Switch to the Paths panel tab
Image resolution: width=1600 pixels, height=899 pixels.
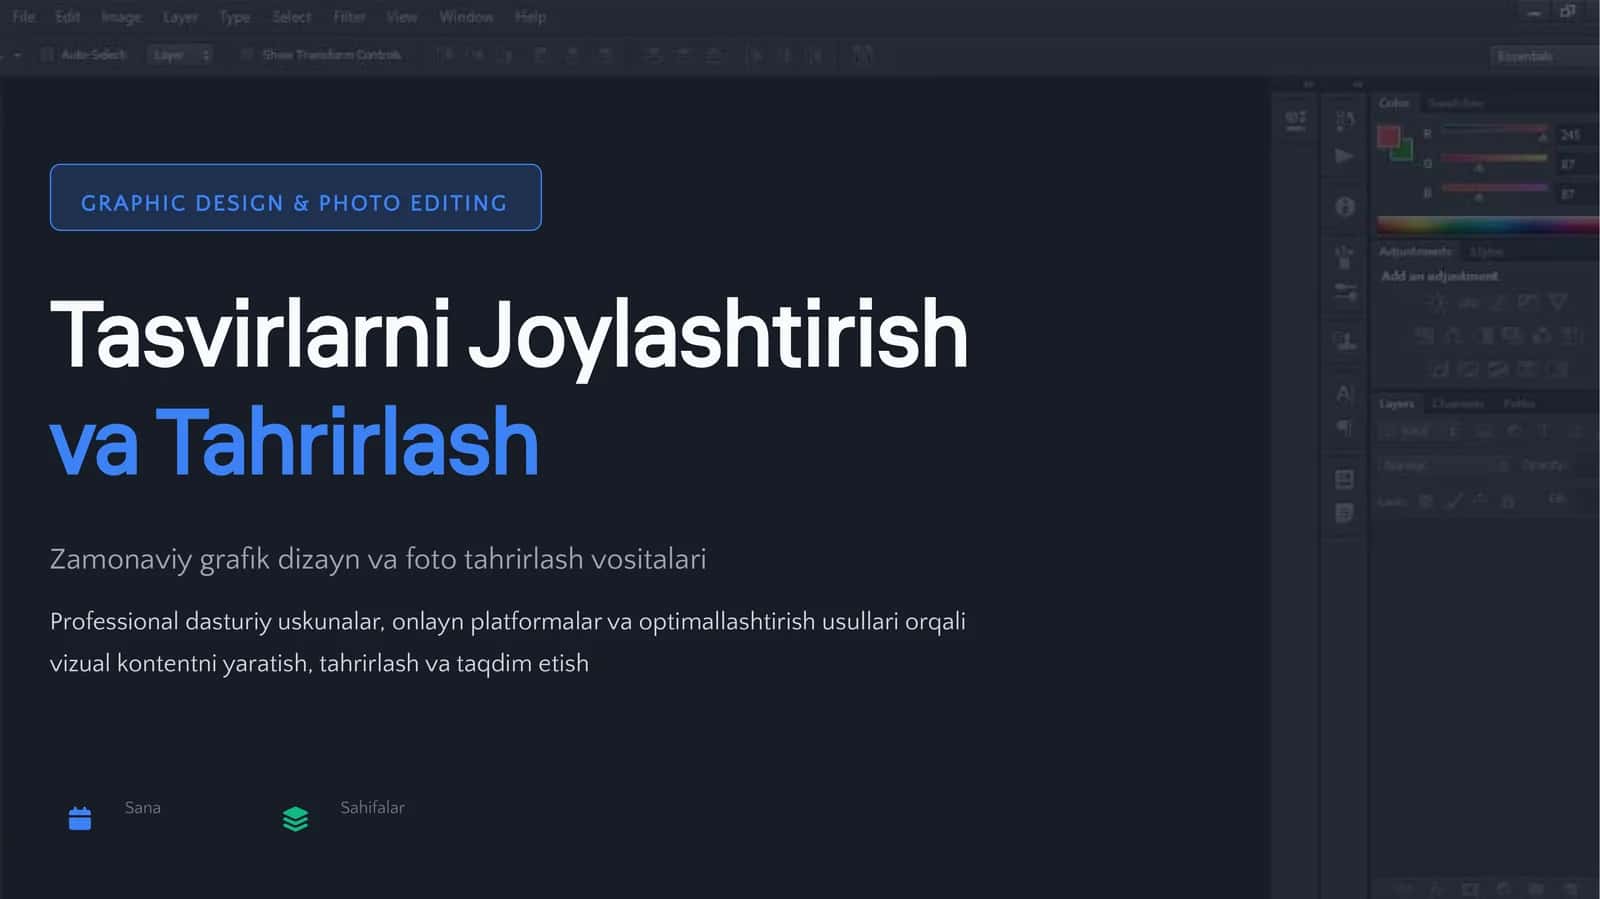[1519, 403]
